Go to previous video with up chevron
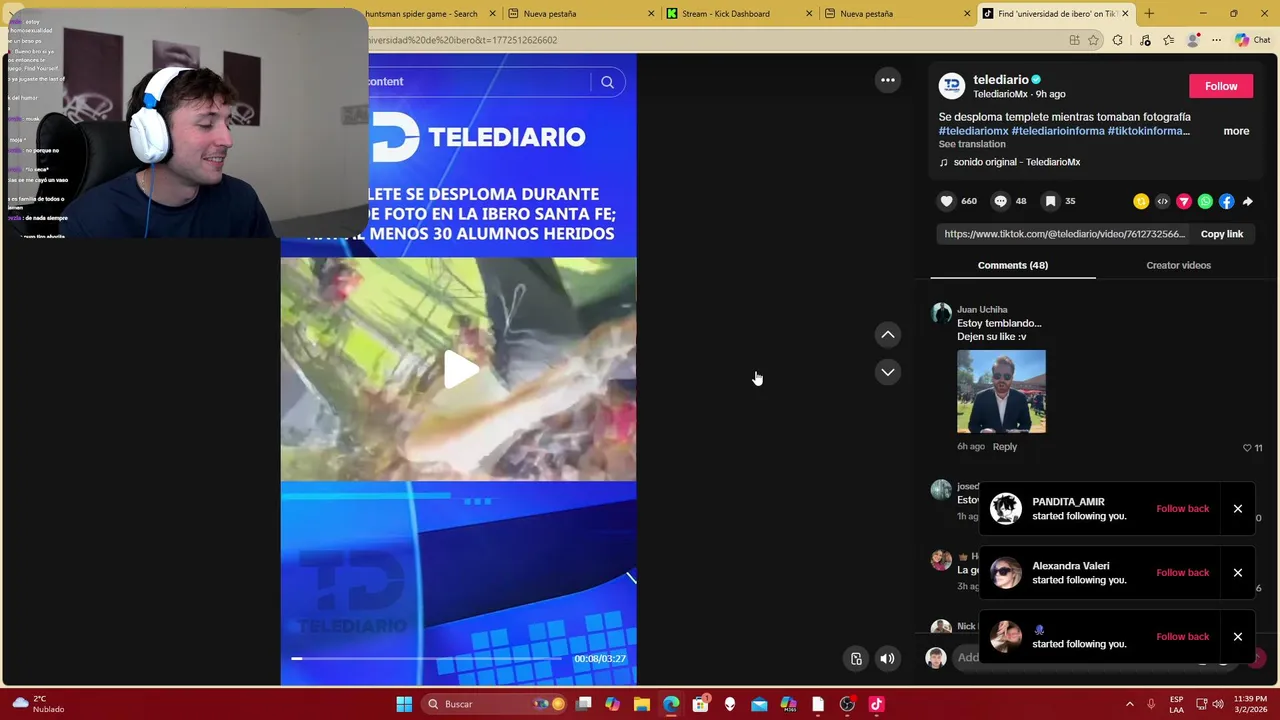This screenshot has height=720, width=1280. pyautogui.click(x=887, y=334)
